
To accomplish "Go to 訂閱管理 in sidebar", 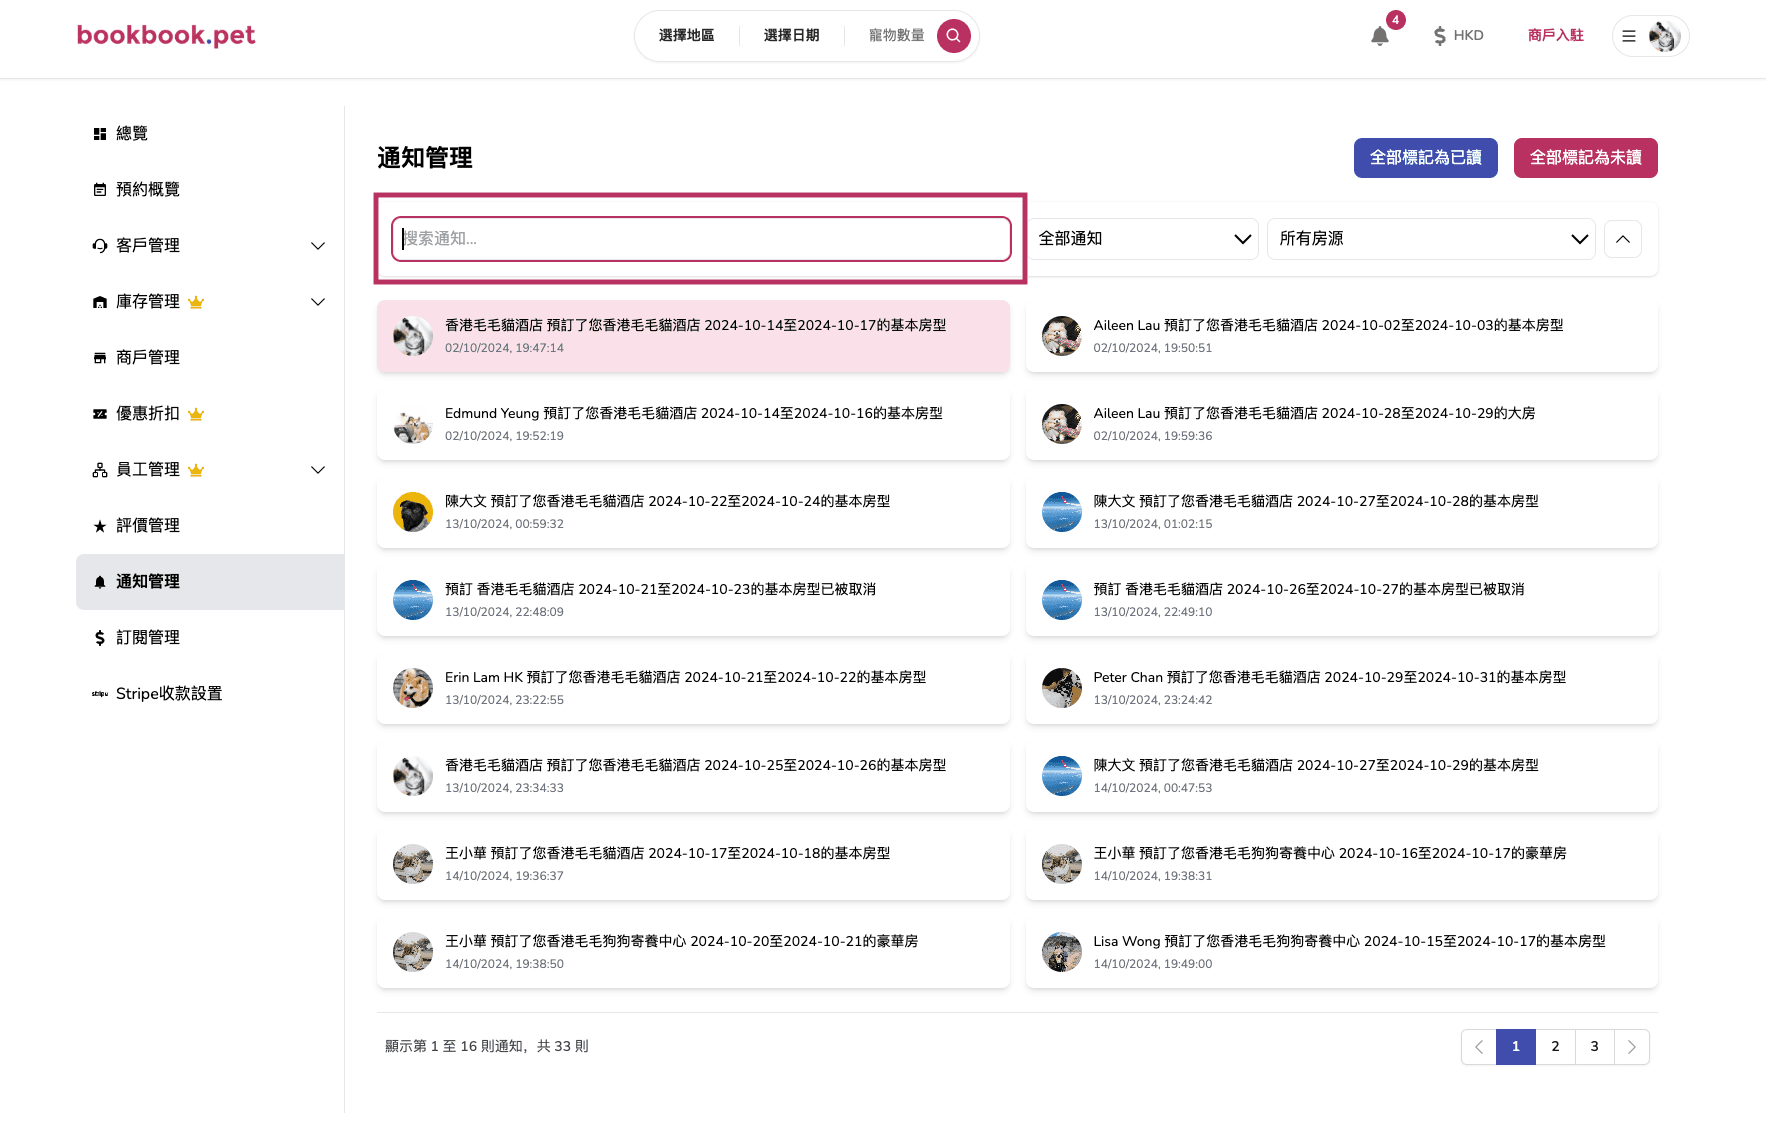I will 210,638.
